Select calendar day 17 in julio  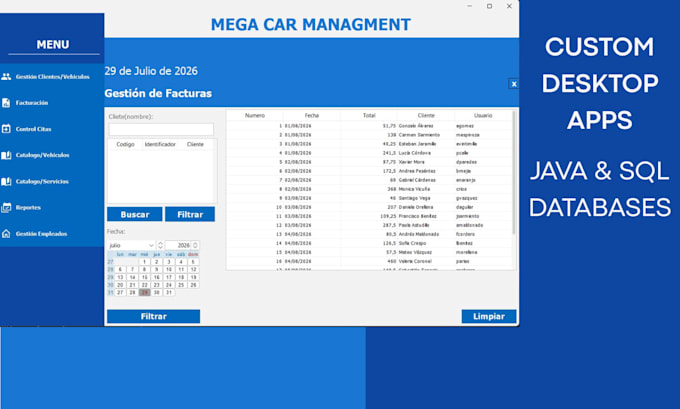(x=169, y=277)
